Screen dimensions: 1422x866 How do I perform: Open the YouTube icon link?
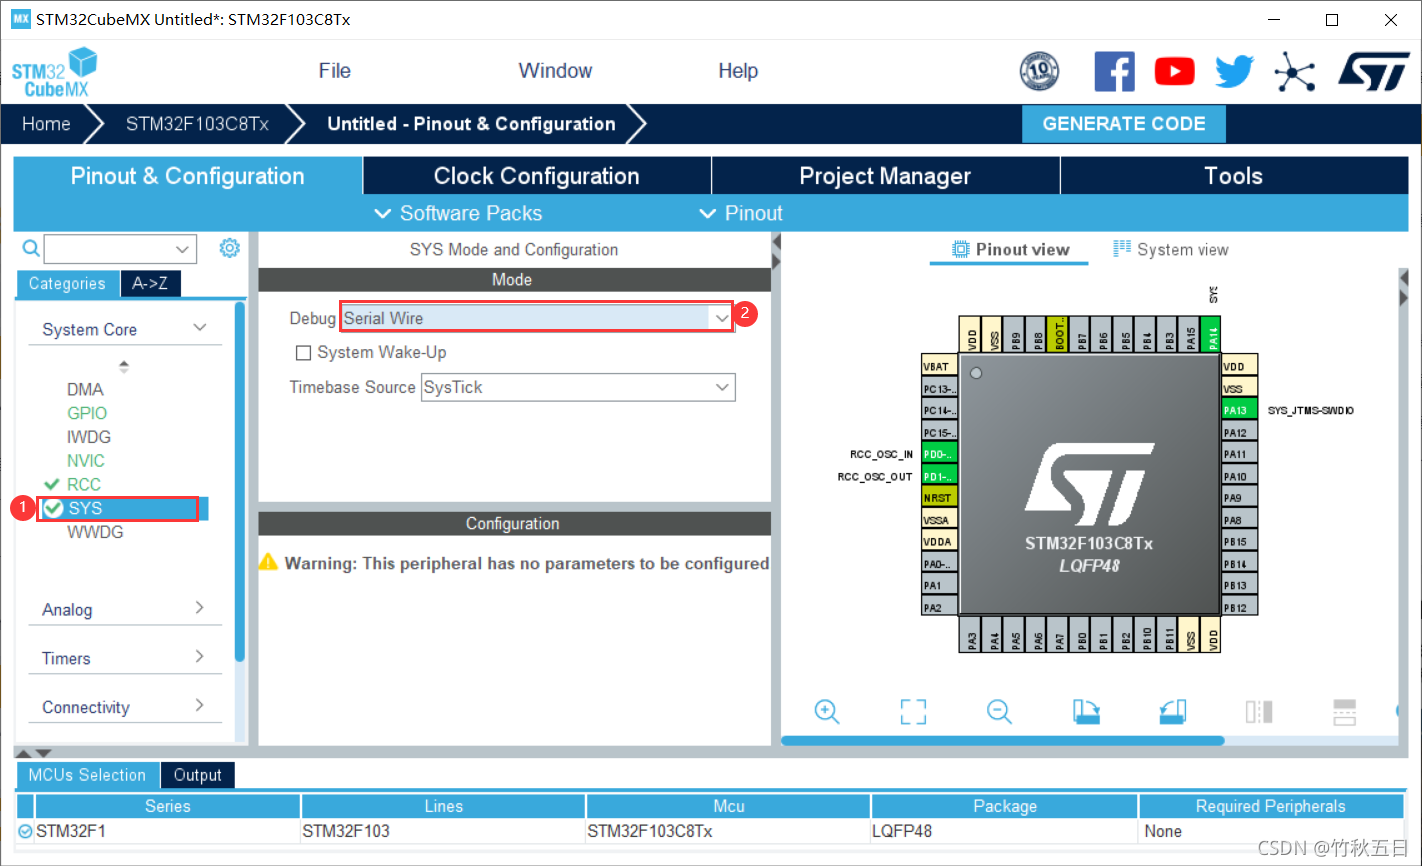[x=1175, y=72]
